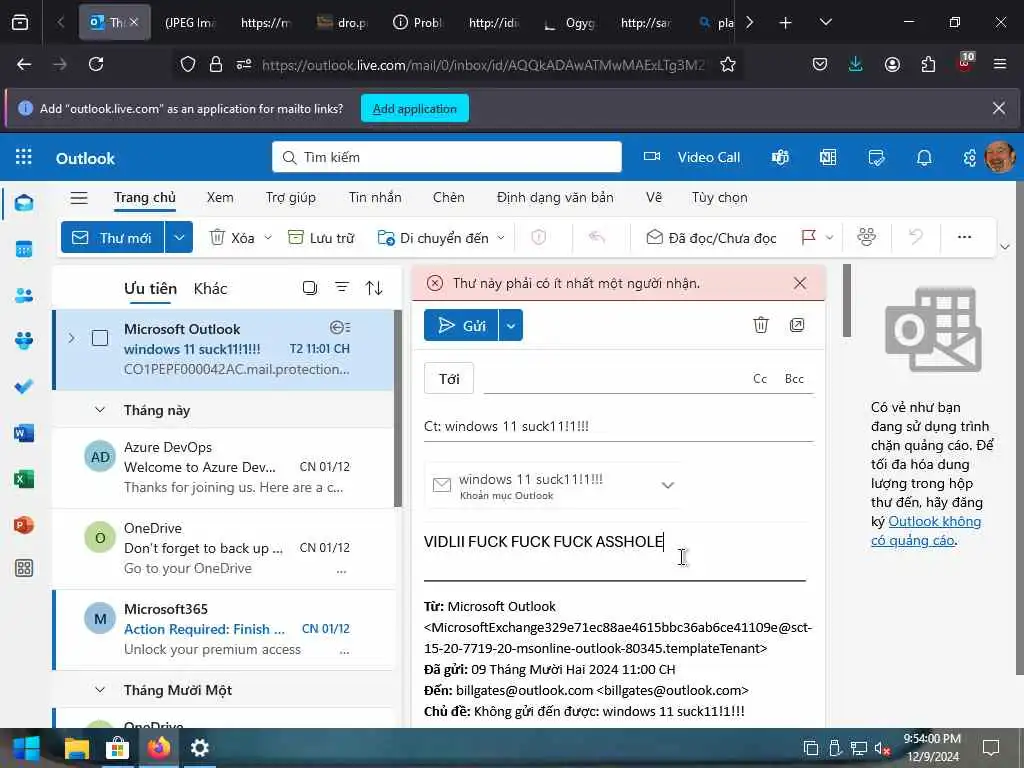This screenshot has height=768, width=1024.
Task: Collapse the Tháng Mười Một group
Action: (100, 690)
